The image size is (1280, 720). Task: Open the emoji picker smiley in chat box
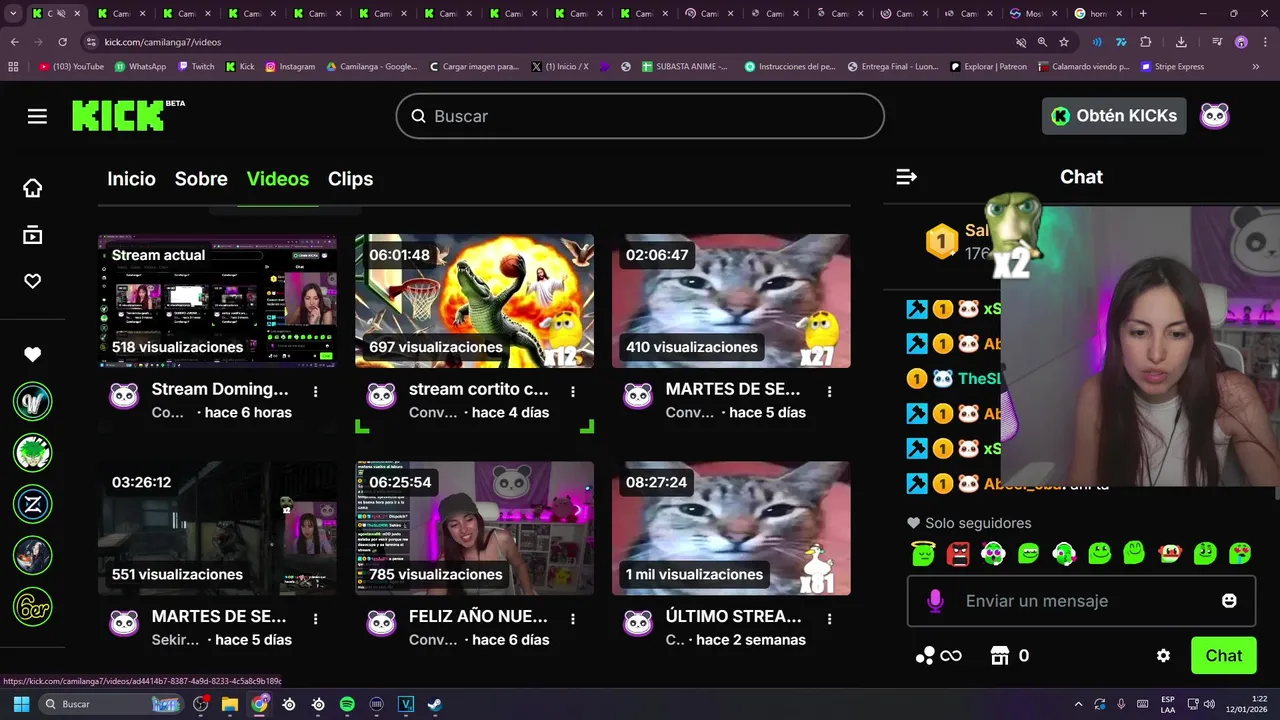pos(1229,601)
